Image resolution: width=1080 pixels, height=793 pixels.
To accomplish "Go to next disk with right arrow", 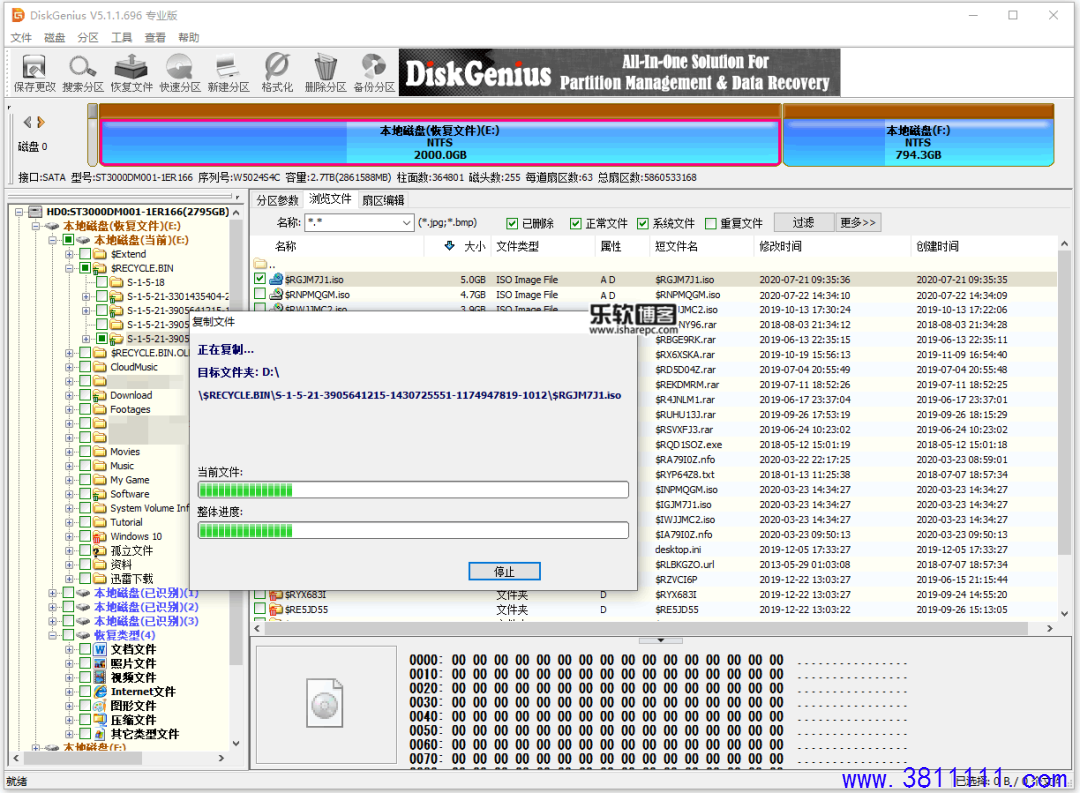I will click(x=41, y=122).
